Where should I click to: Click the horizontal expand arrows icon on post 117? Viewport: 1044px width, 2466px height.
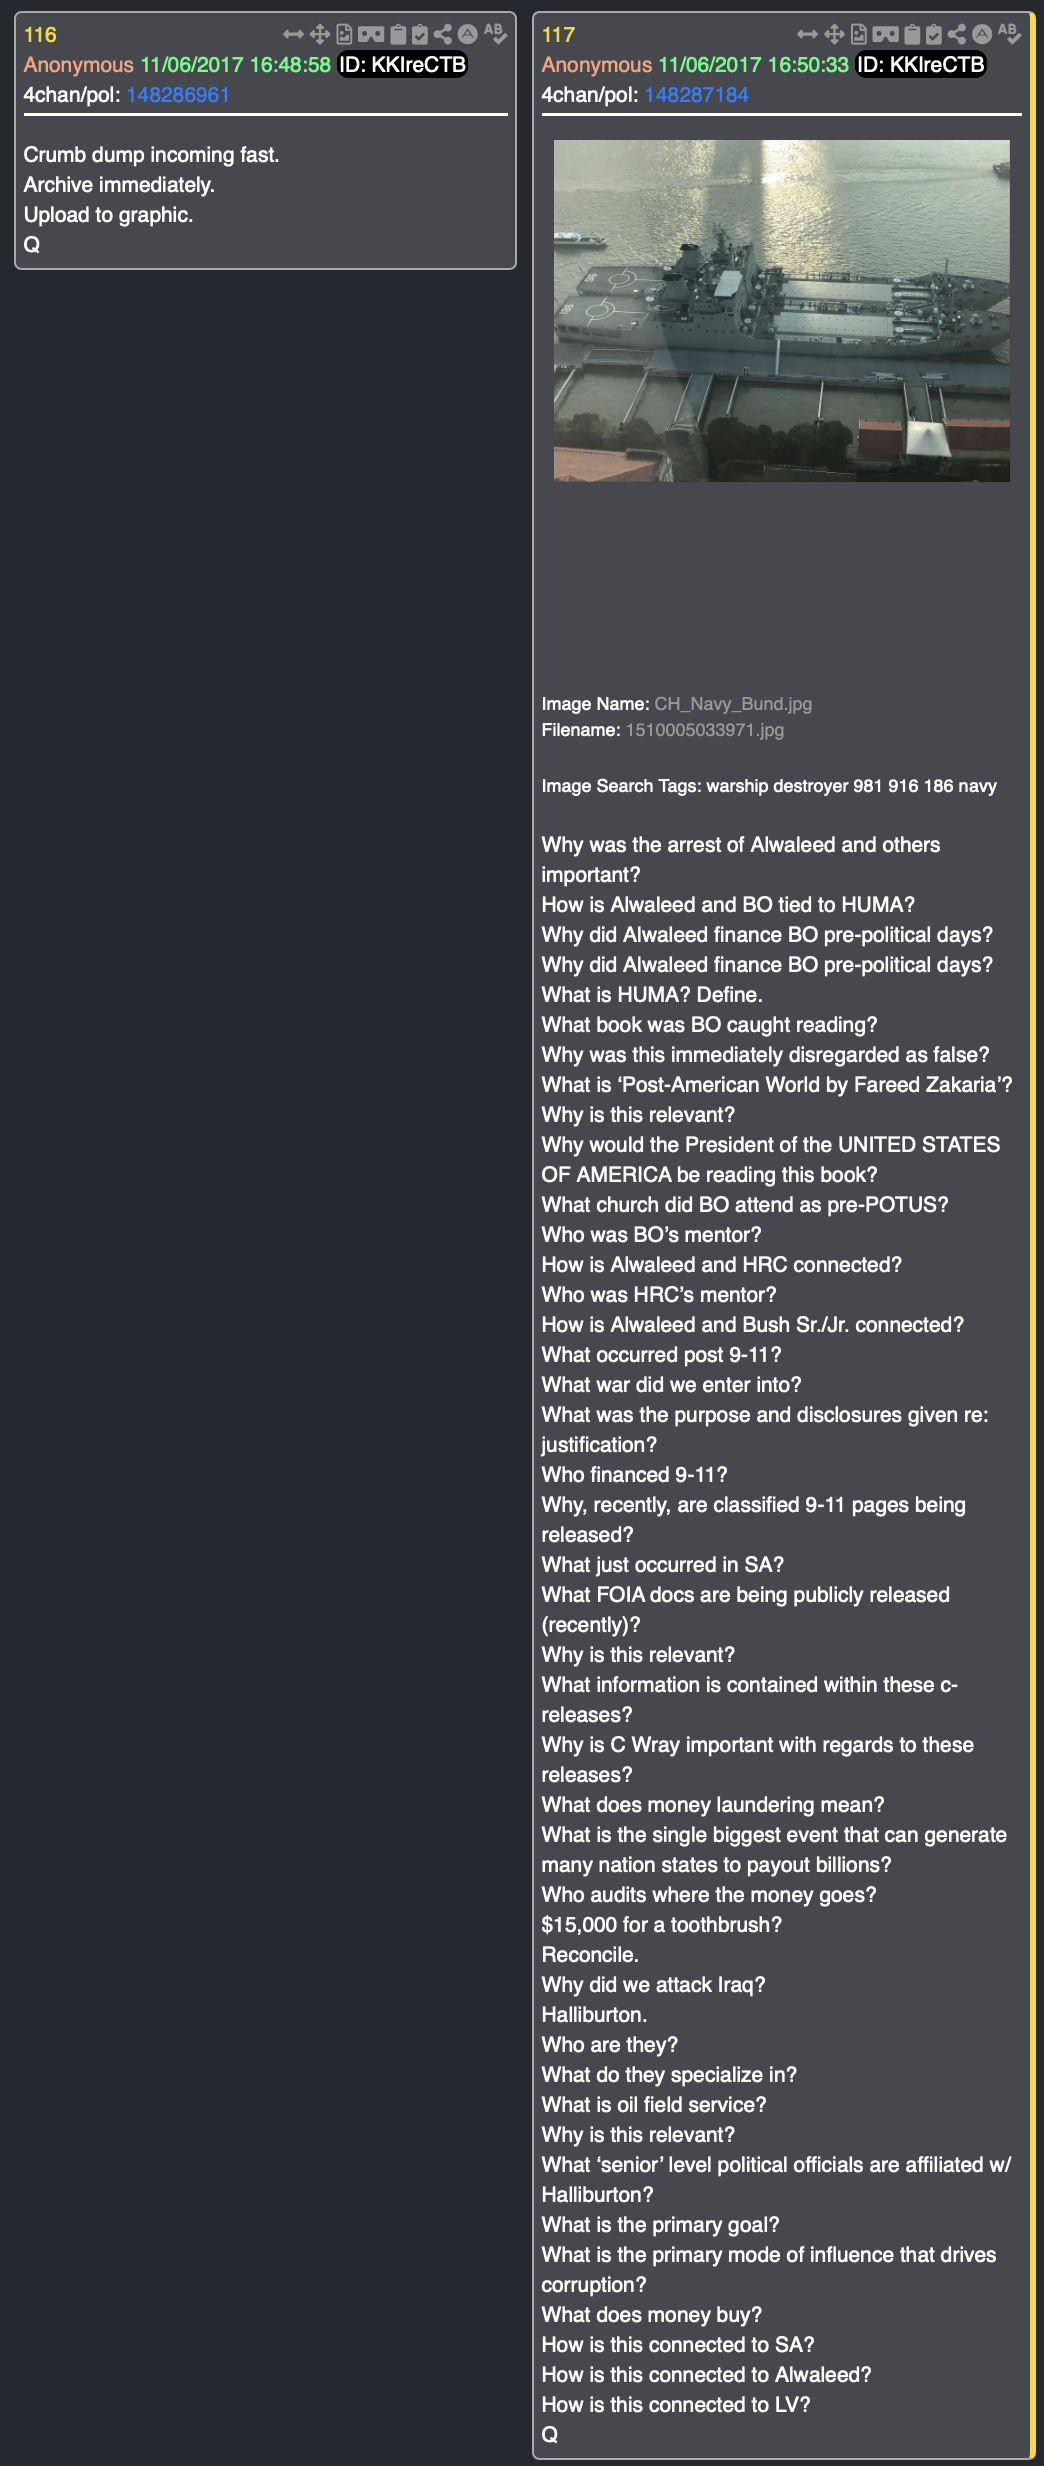(x=807, y=35)
